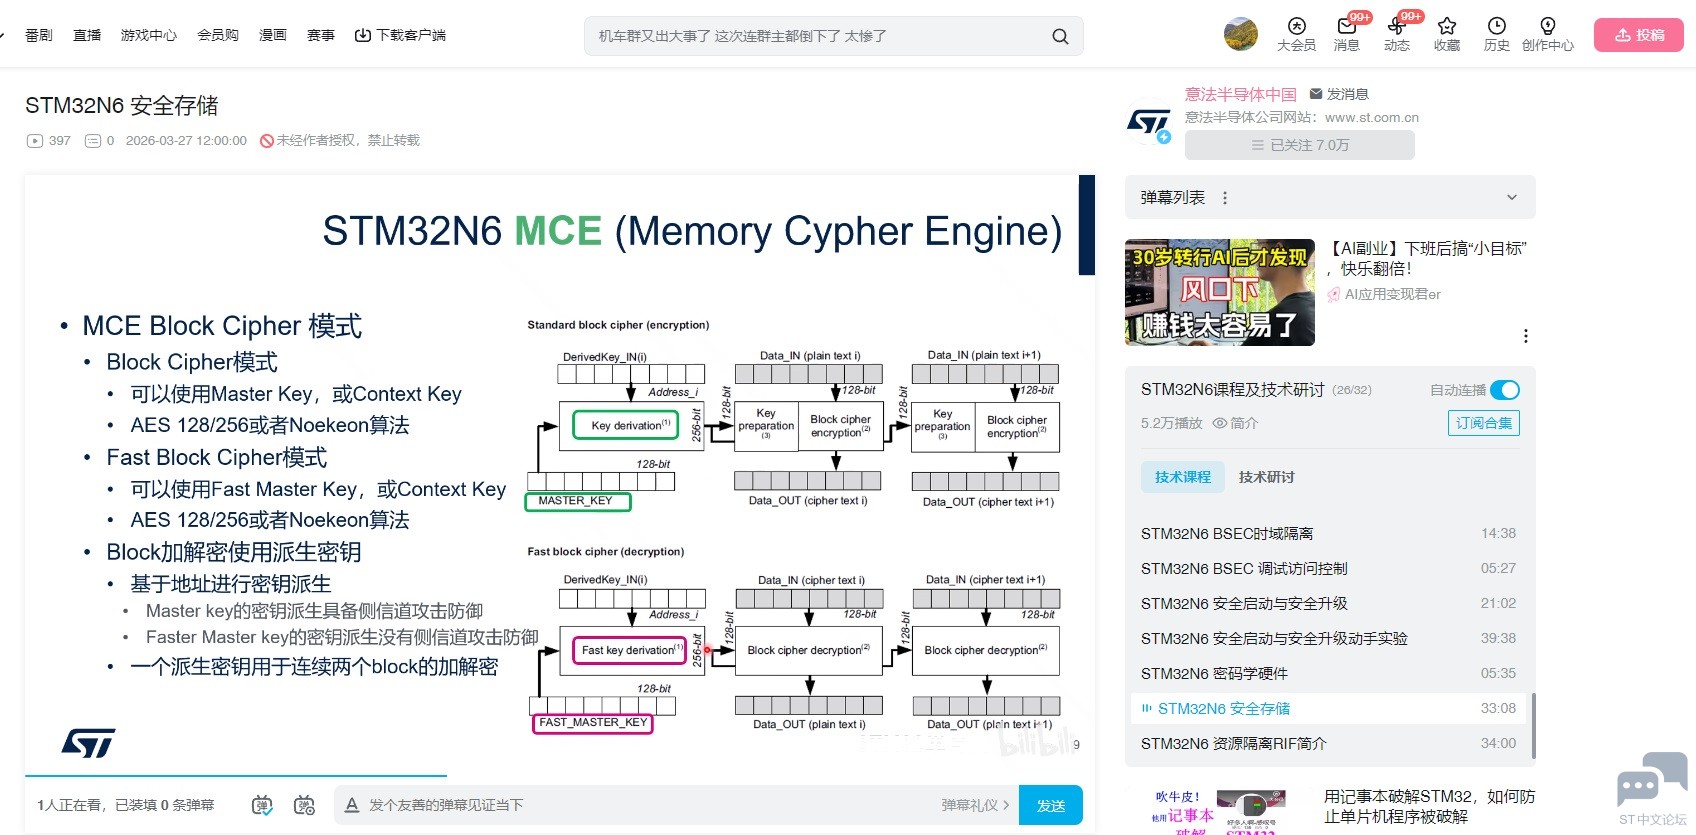
Task: Toggle danmaku display on/off icon
Action: (x=262, y=805)
